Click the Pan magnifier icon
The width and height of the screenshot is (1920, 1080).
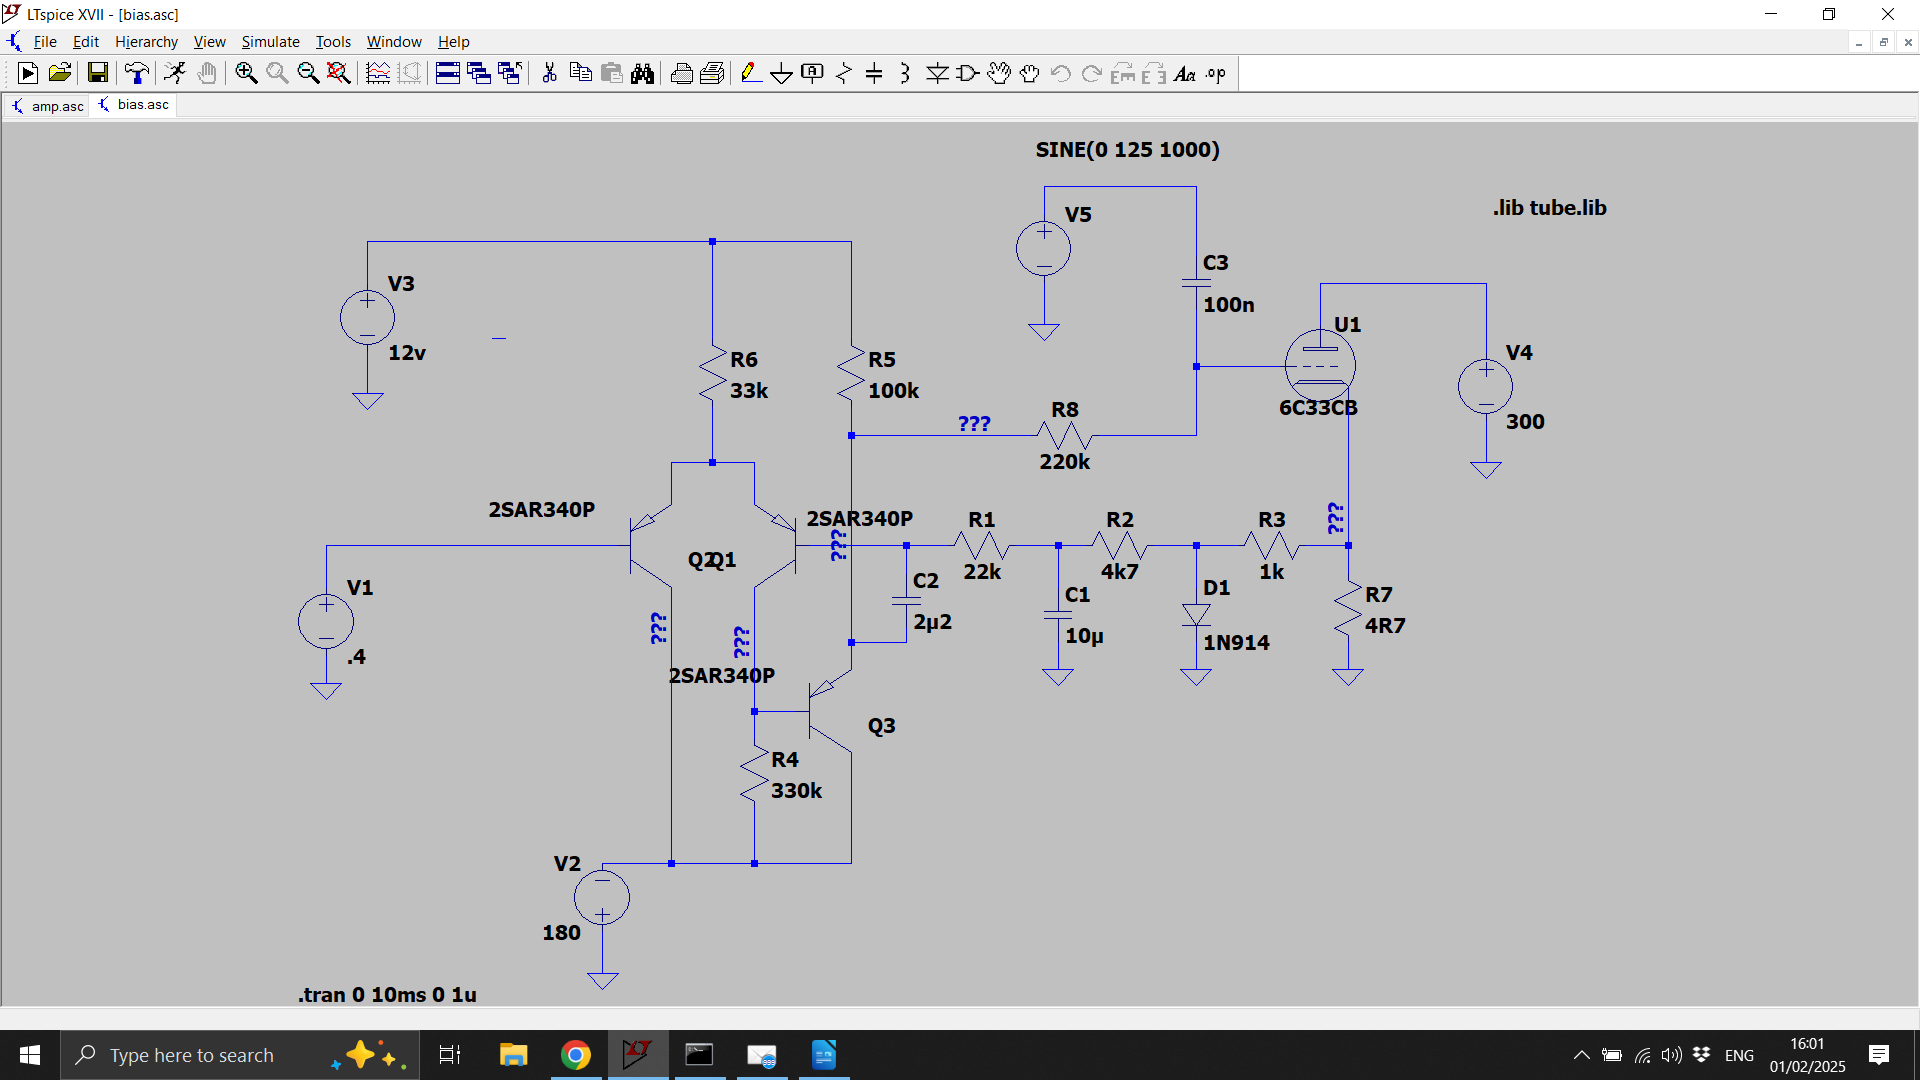click(277, 73)
